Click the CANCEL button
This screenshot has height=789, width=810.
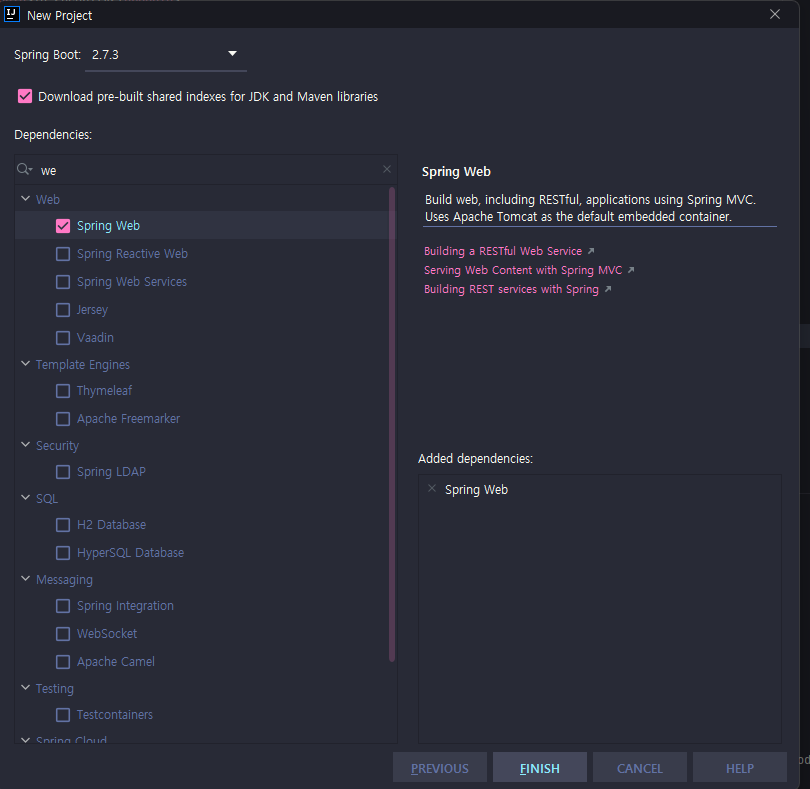640,768
